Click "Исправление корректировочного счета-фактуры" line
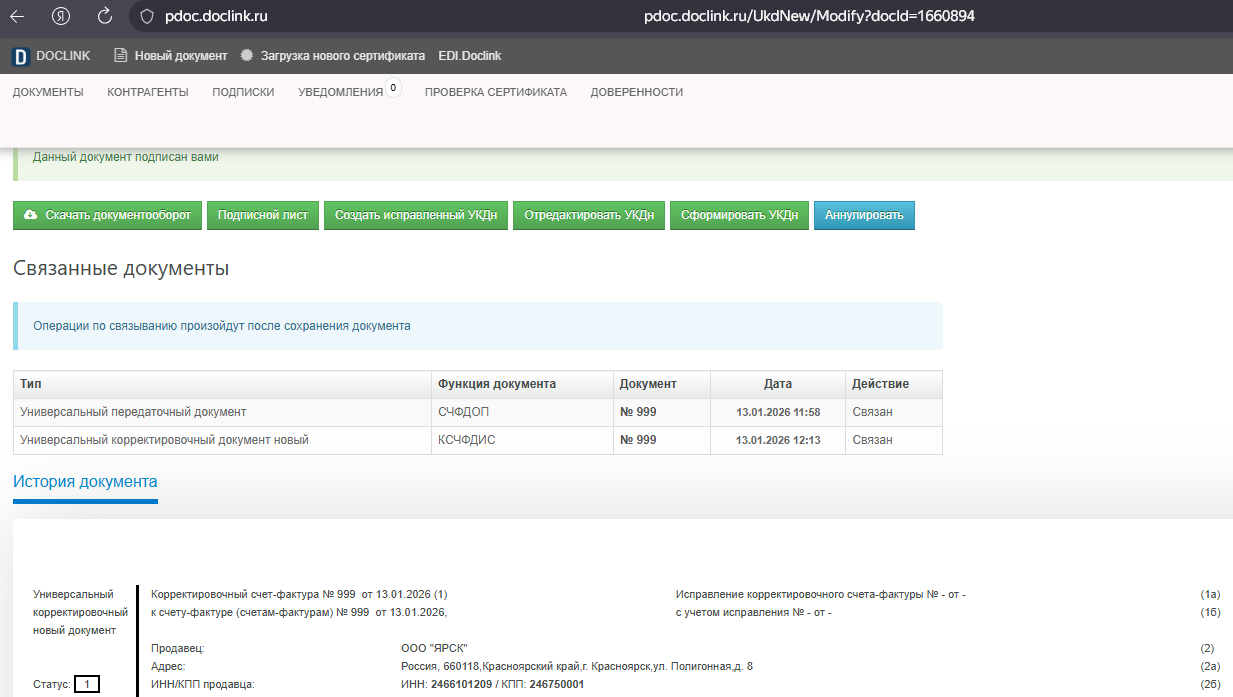Image resolution: width=1233 pixels, height=697 pixels. click(821, 594)
